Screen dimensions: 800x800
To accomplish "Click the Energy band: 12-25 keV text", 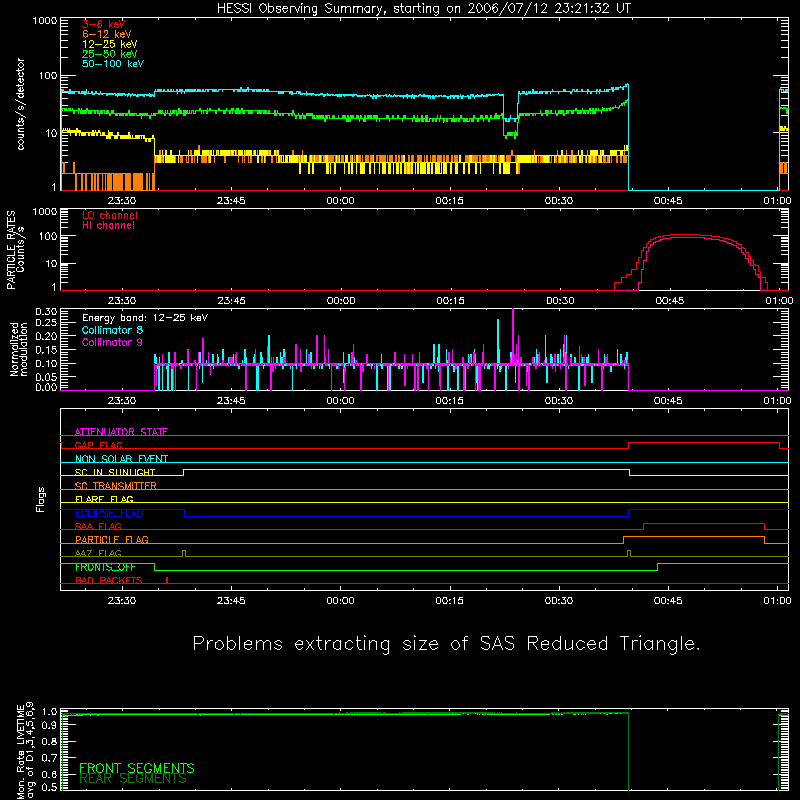I will [145, 318].
